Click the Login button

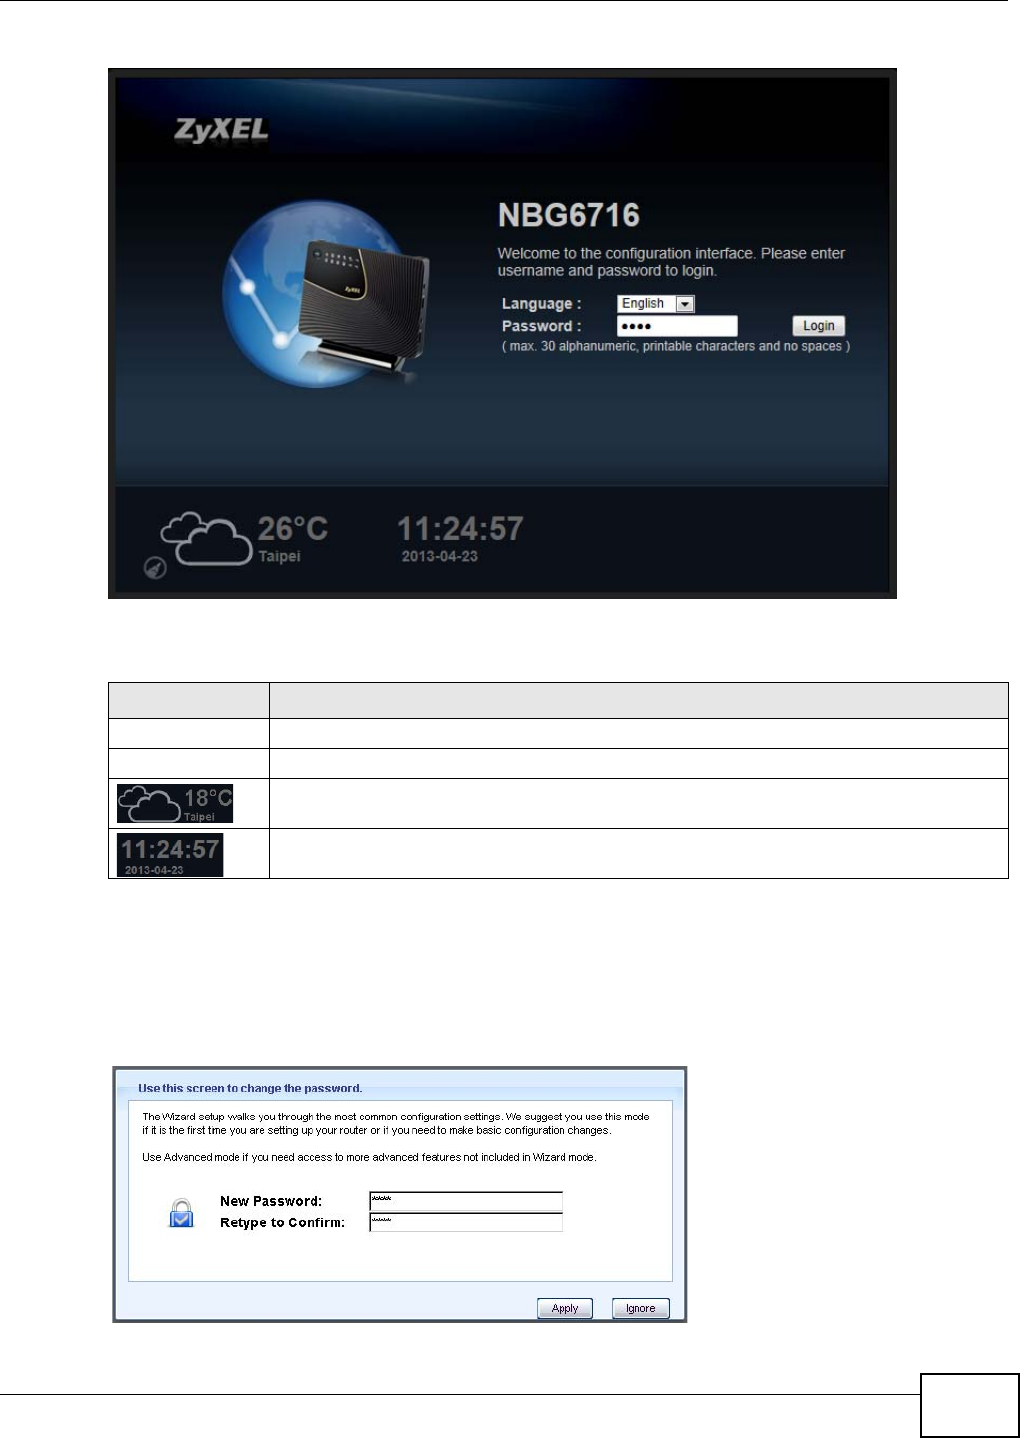pyautogui.click(x=819, y=326)
